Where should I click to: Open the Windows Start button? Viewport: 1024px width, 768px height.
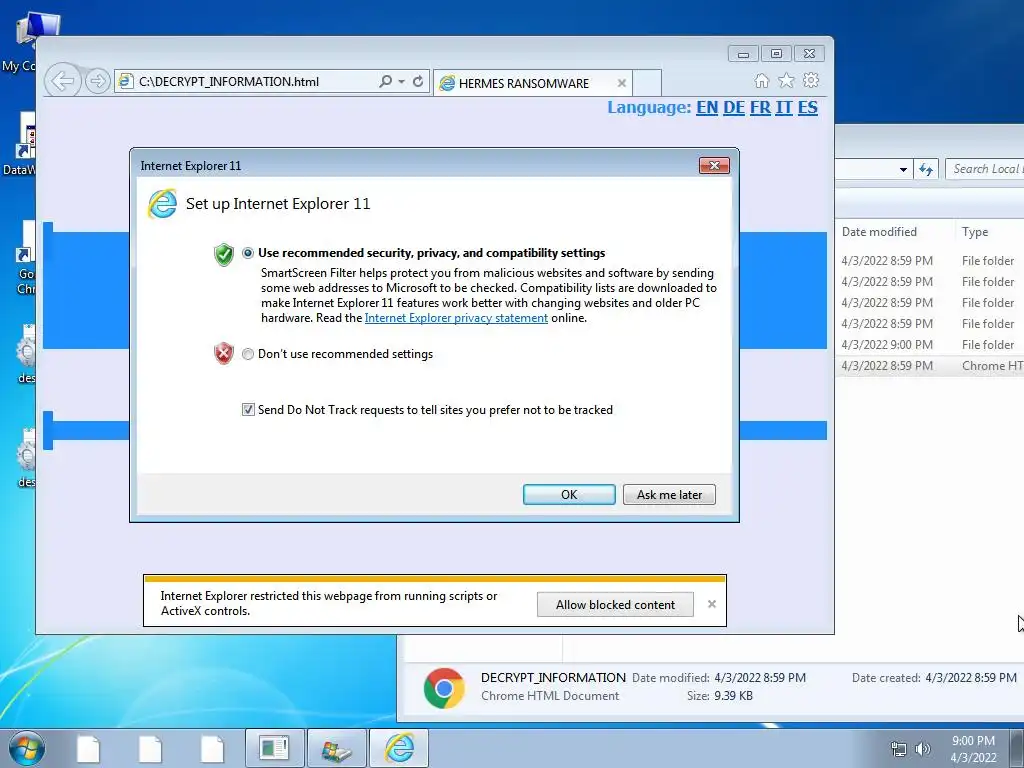[27, 748]
